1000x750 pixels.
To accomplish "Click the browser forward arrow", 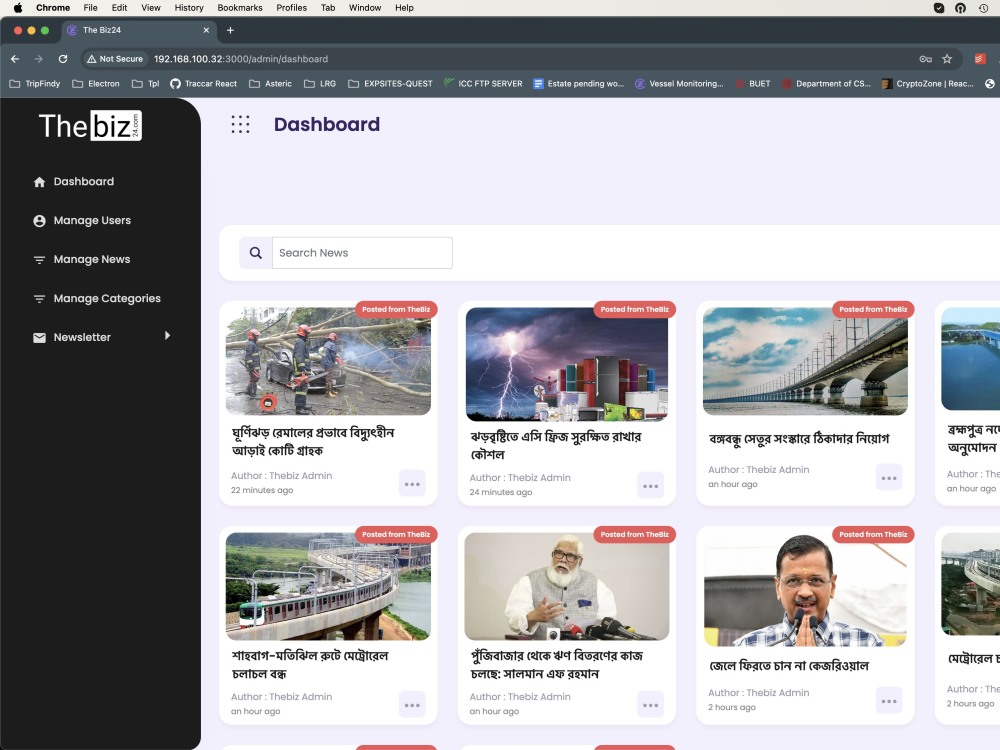I will tap(39, 59).
